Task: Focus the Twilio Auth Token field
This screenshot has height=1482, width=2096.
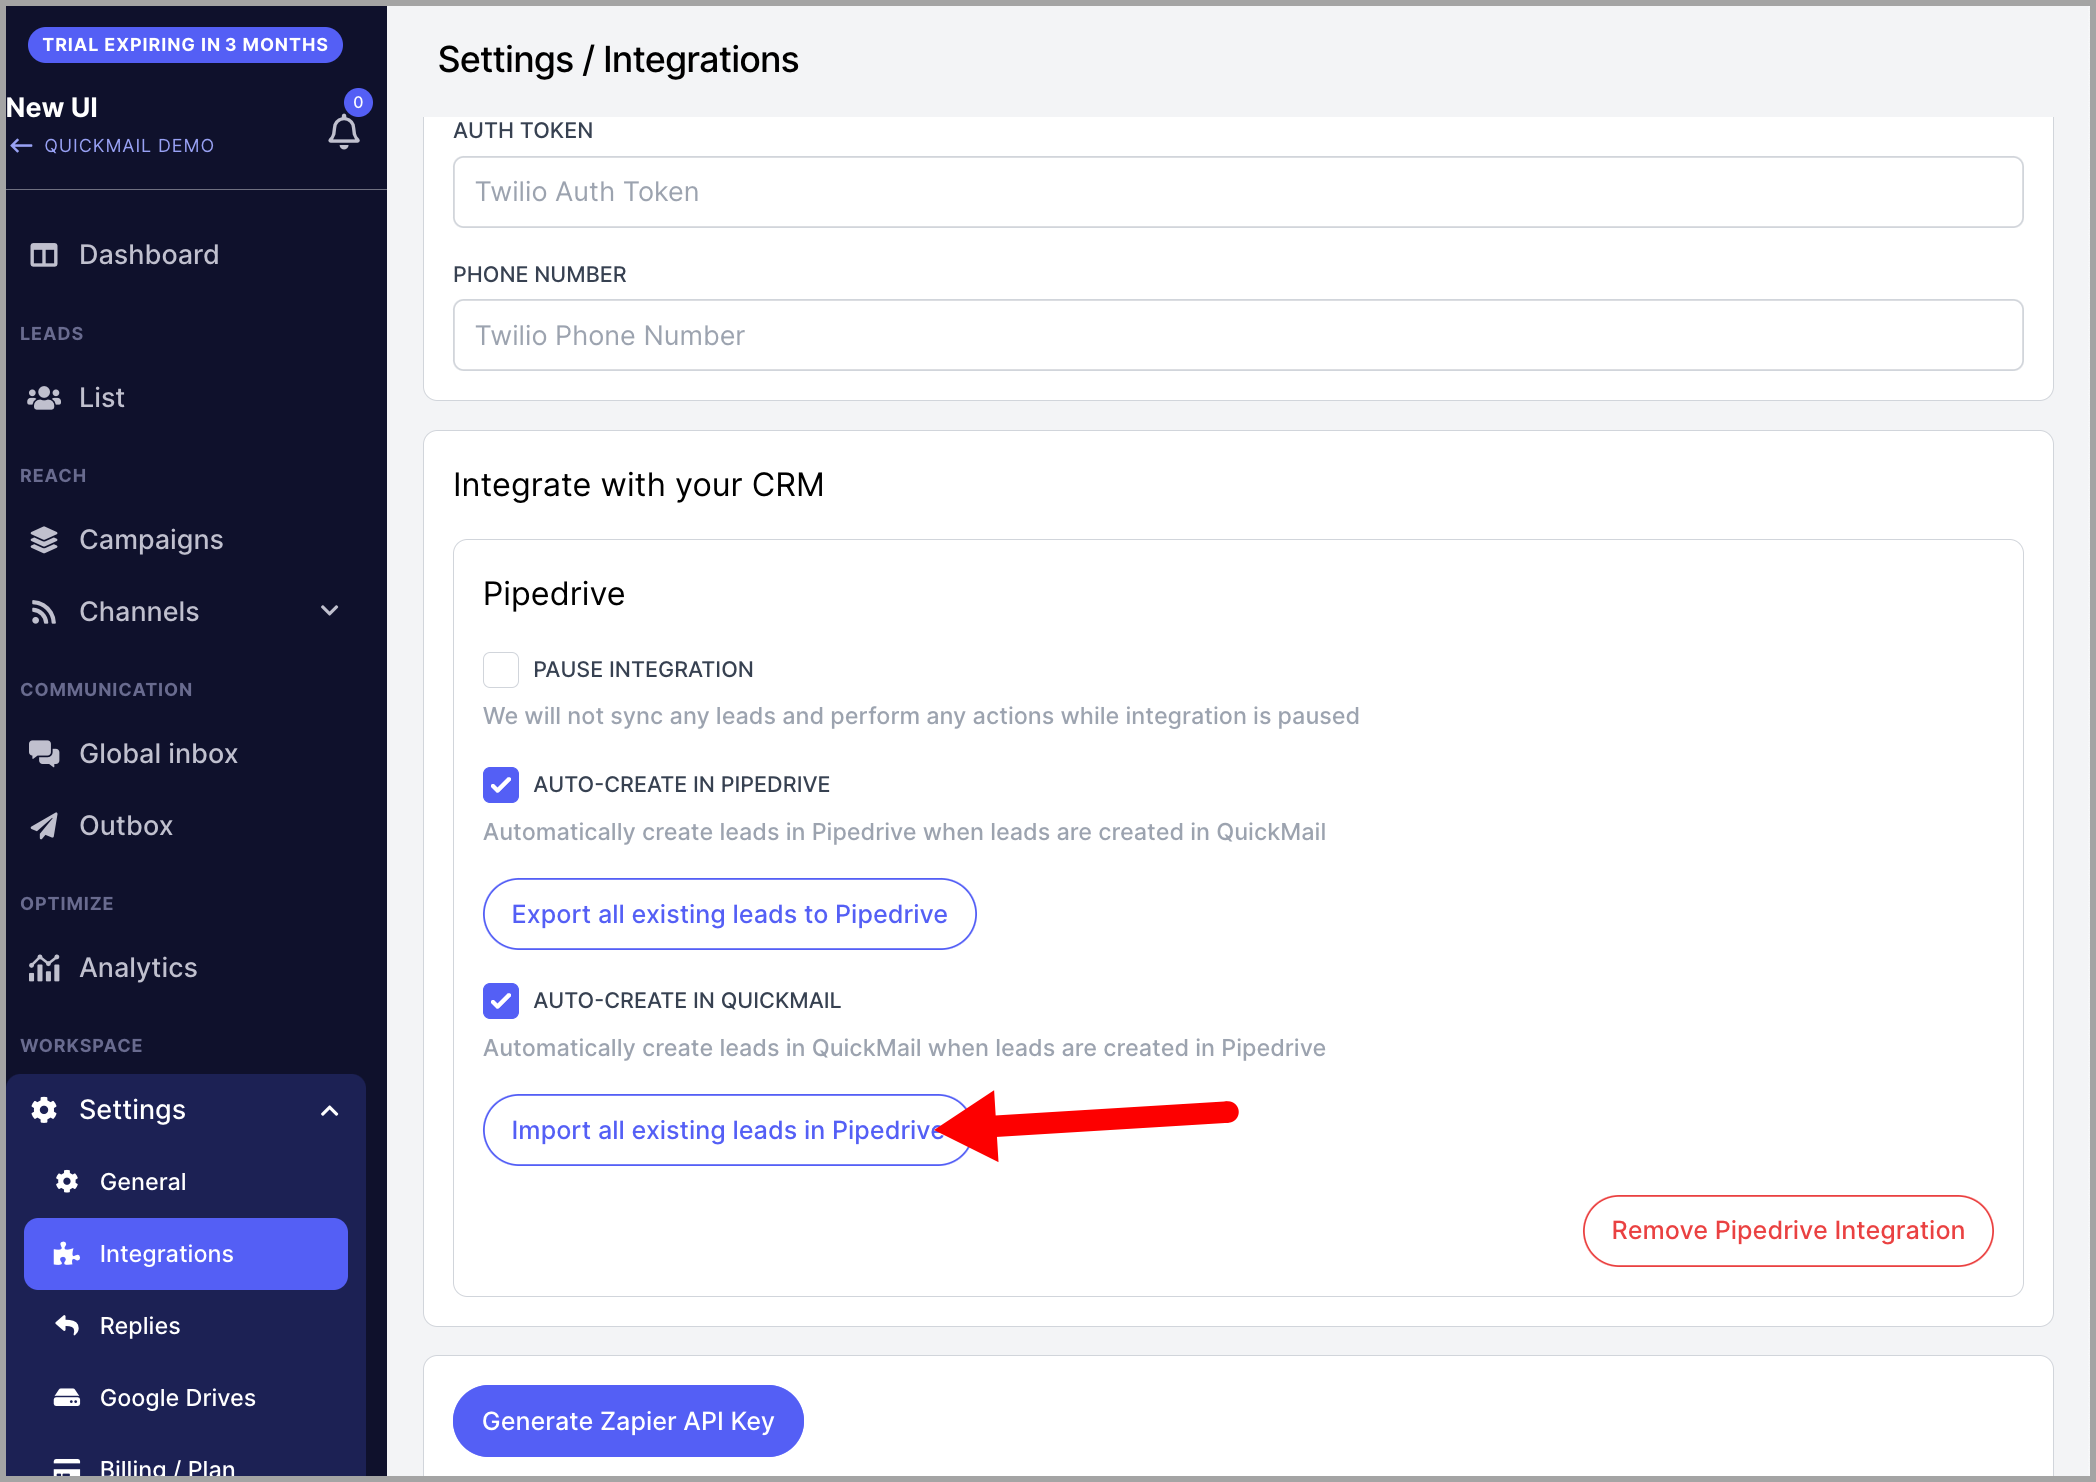Action: 1238,192
